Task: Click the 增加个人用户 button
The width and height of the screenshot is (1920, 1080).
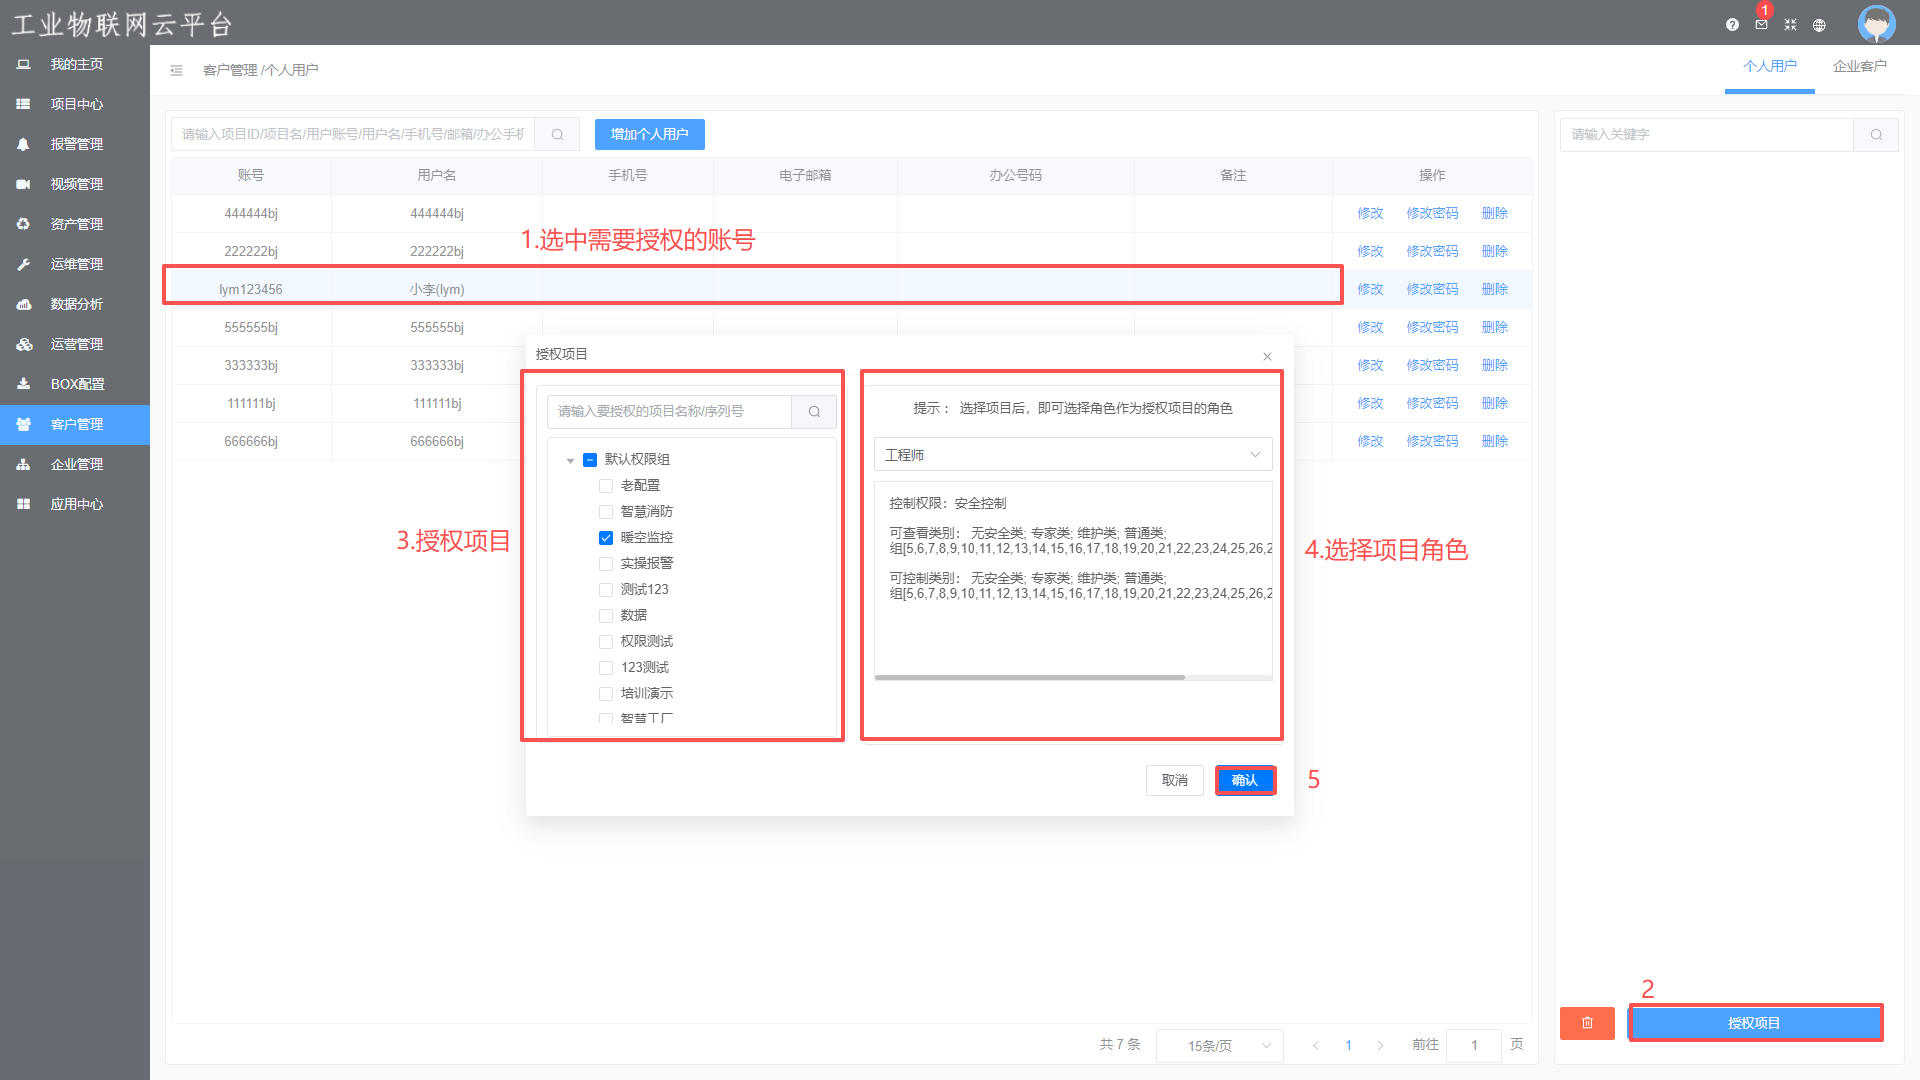Action: [x=649, y=134]
